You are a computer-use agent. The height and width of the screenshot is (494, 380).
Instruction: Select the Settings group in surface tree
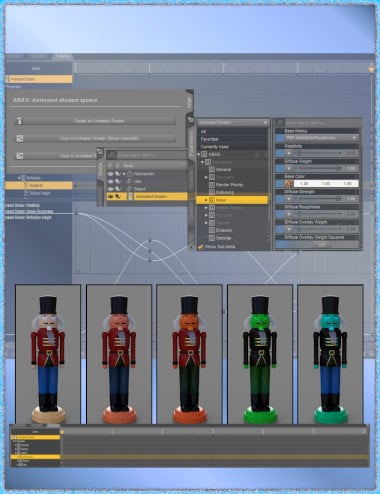(x=223, y=238)
